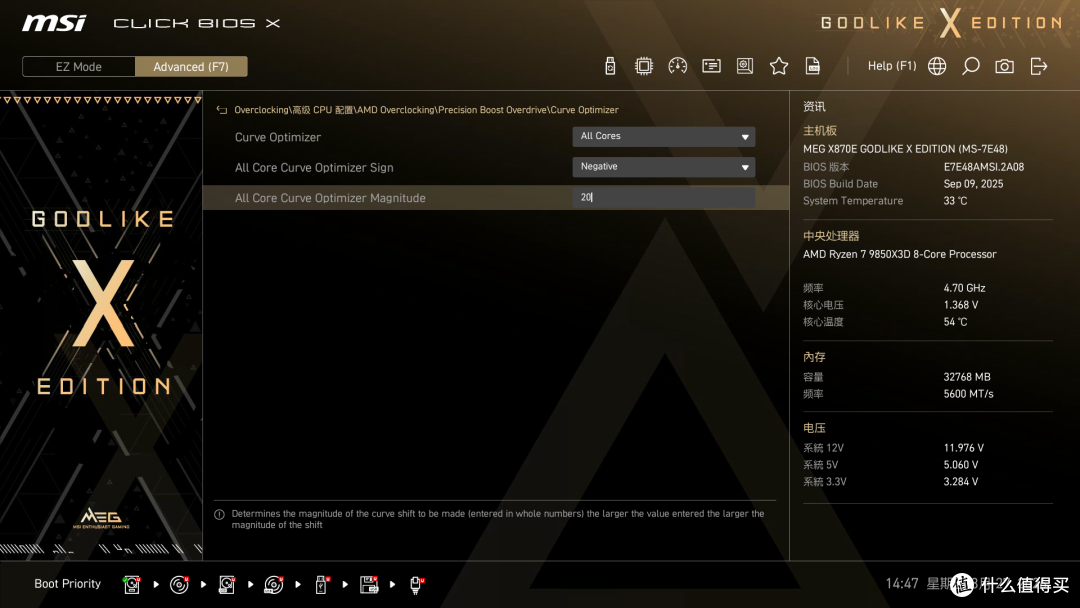
Task: Click the 4.70 GHz frequency value
Action: tap(964, 288)
